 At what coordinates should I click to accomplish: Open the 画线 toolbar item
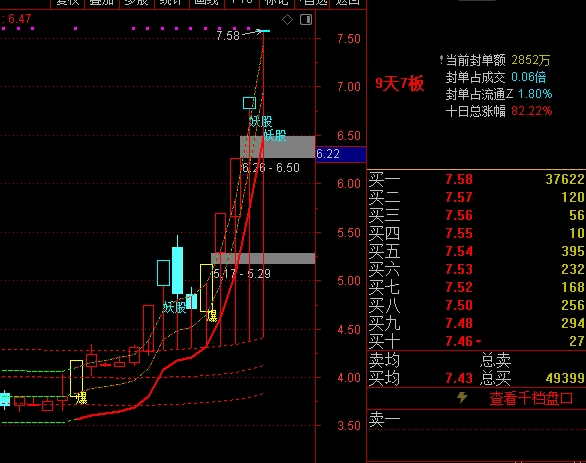tap(206, 2)
